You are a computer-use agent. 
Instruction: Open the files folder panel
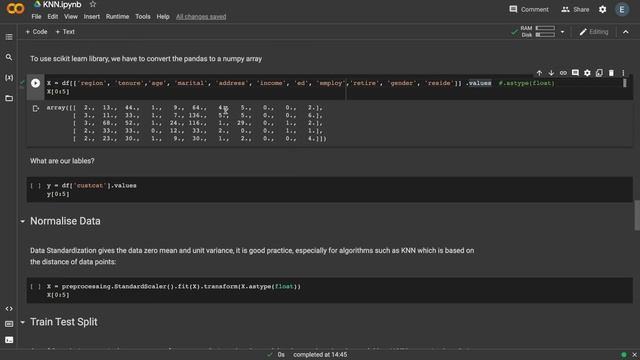9,98
